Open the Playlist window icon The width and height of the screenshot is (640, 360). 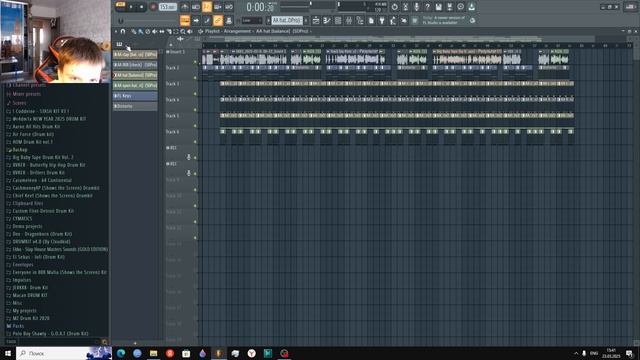coord(316,20)
